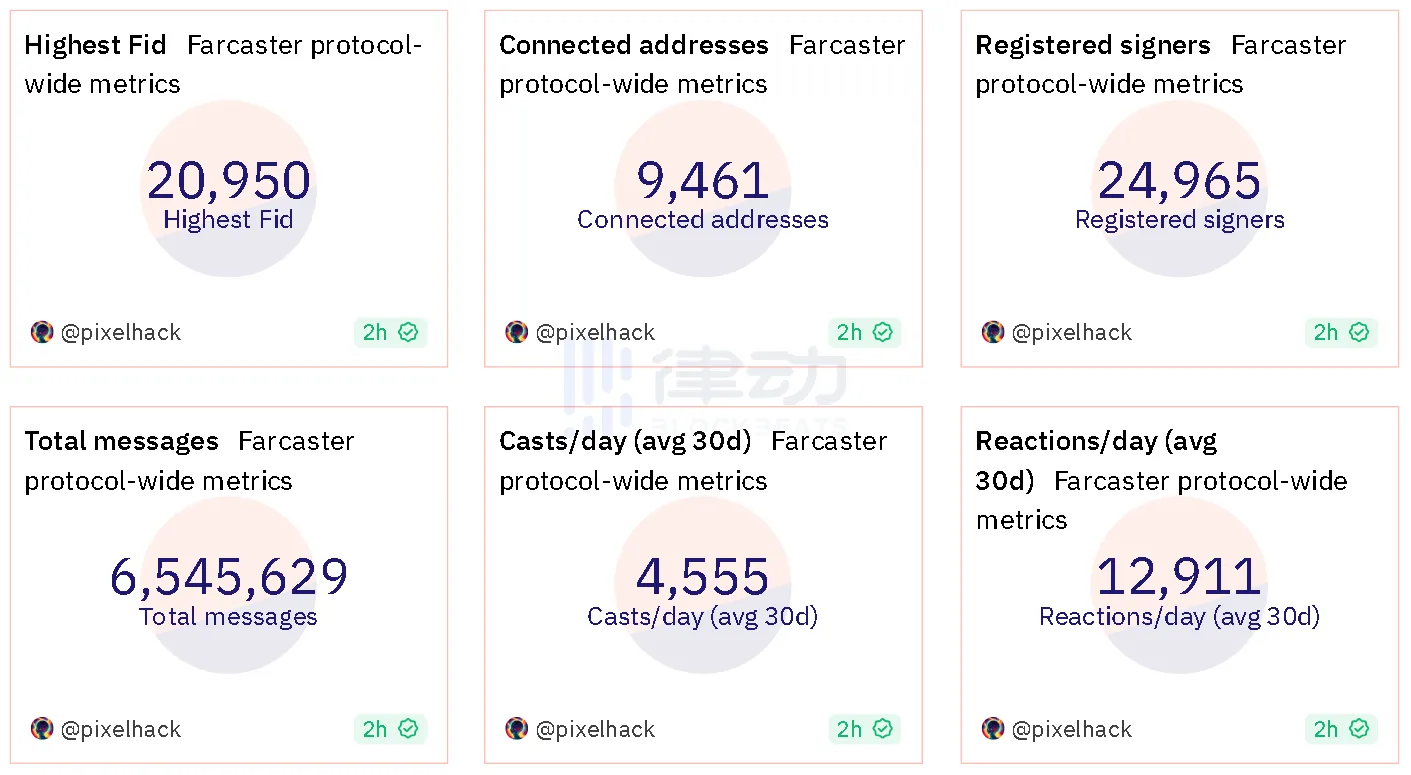This screenshot has height=775, width=1411.
Task: Click 2h verified badge on Registered signers card
Action: click(1341, 332)
